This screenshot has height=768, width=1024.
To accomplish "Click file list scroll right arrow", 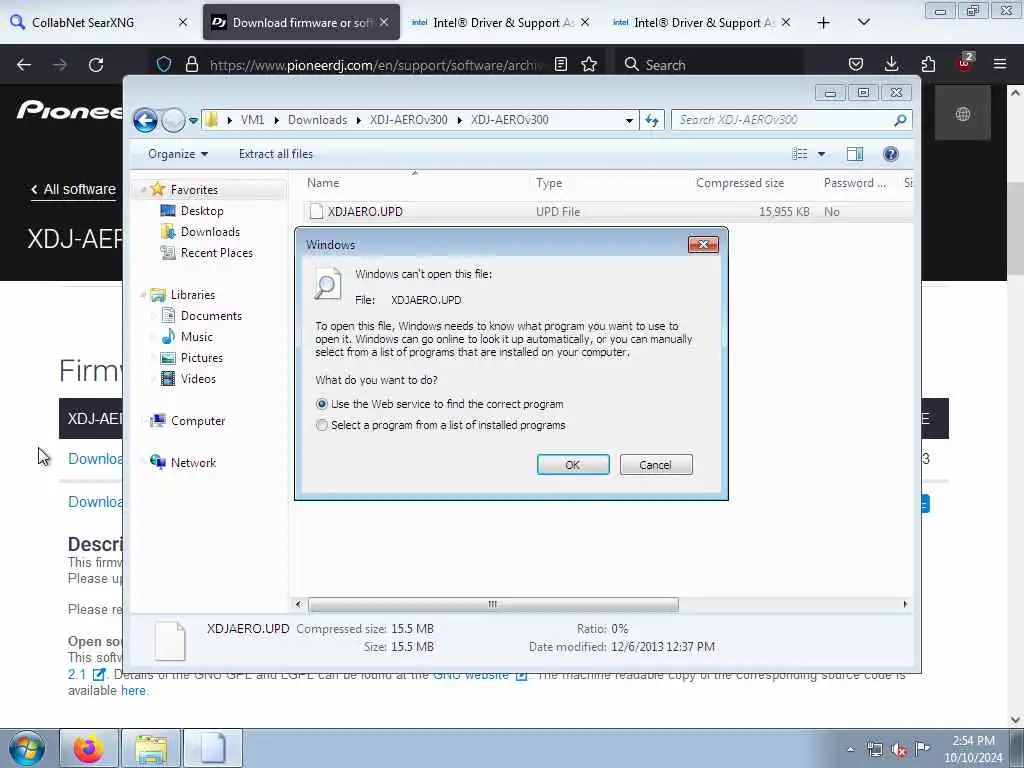I will 905,605.
